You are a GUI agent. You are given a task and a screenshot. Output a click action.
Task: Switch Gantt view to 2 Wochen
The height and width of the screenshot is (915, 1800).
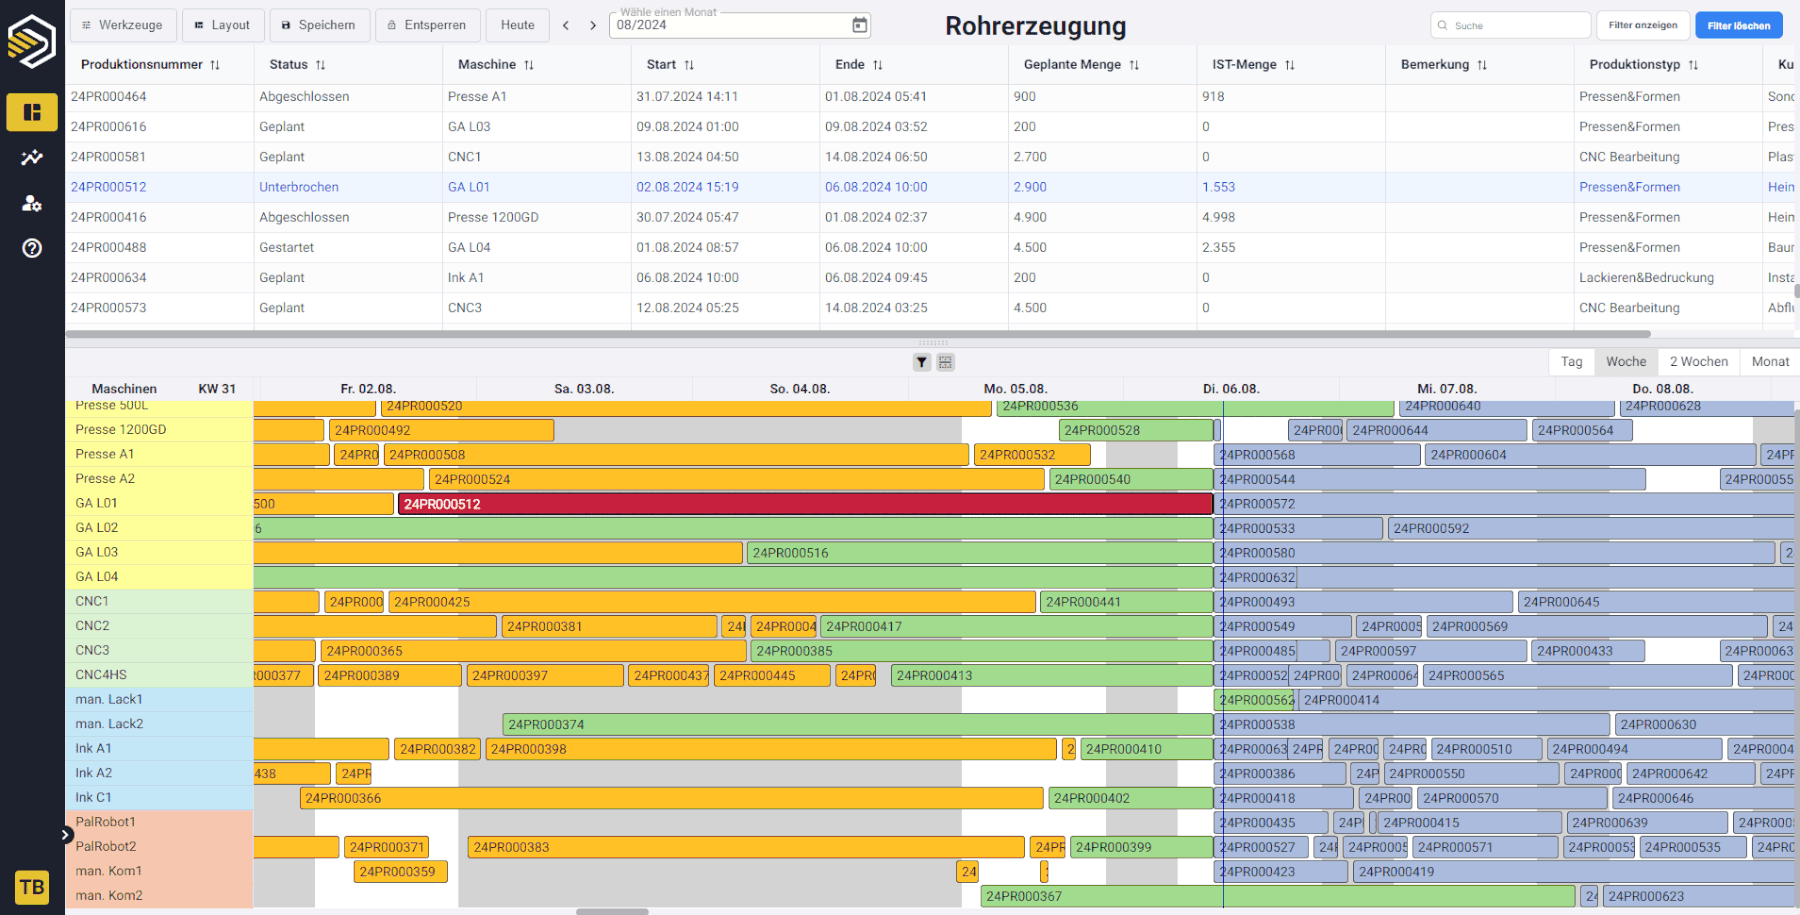[1698, 362]
